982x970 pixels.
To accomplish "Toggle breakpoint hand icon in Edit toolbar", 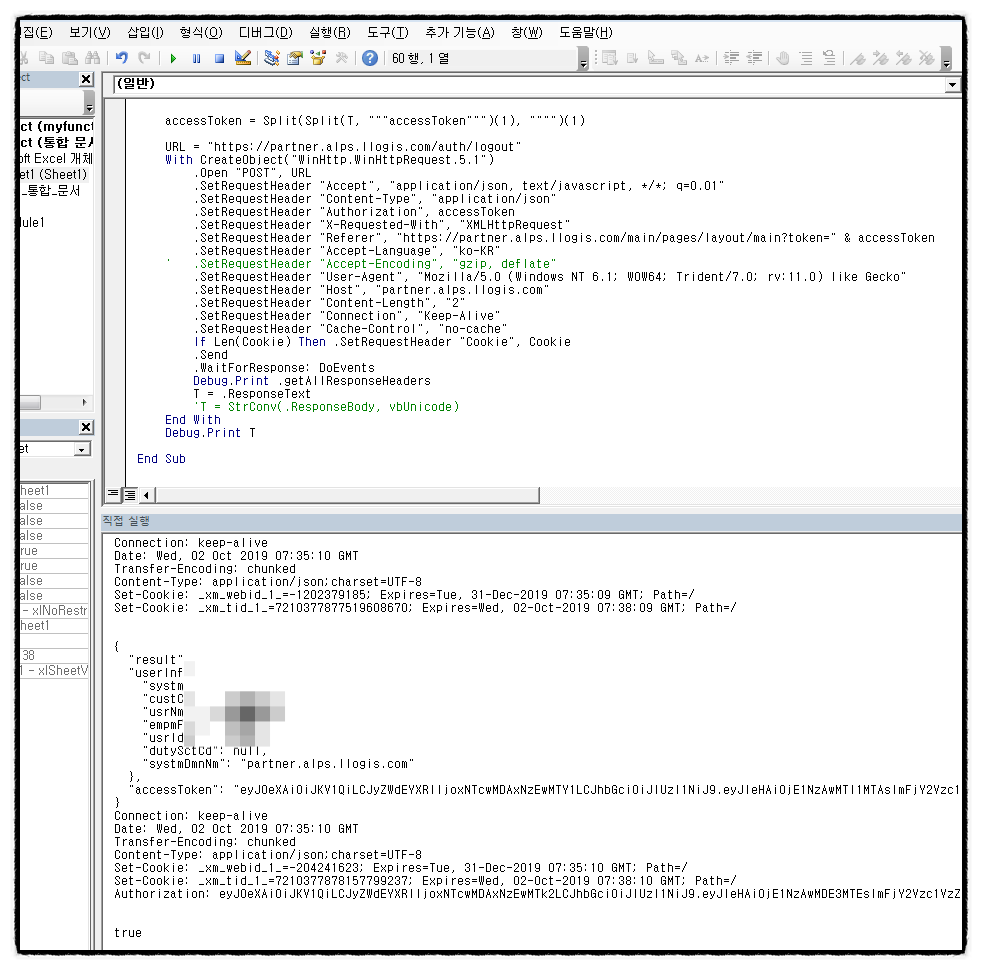I will click(x=783, y=59).
